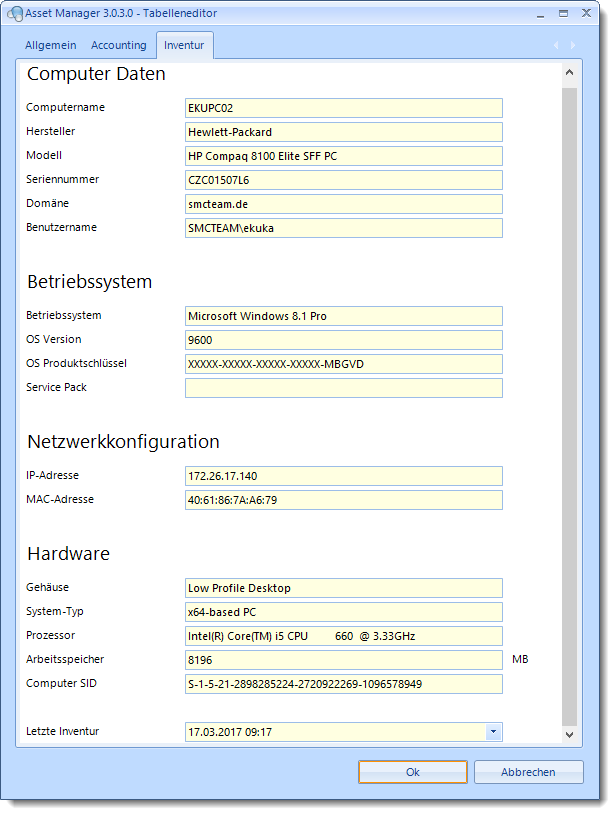Click the Netzwerkkonfiguration heading
Image resolution: width=615 pixels, height=815 pixels.
pyautogui.click(x=123, y=442)
